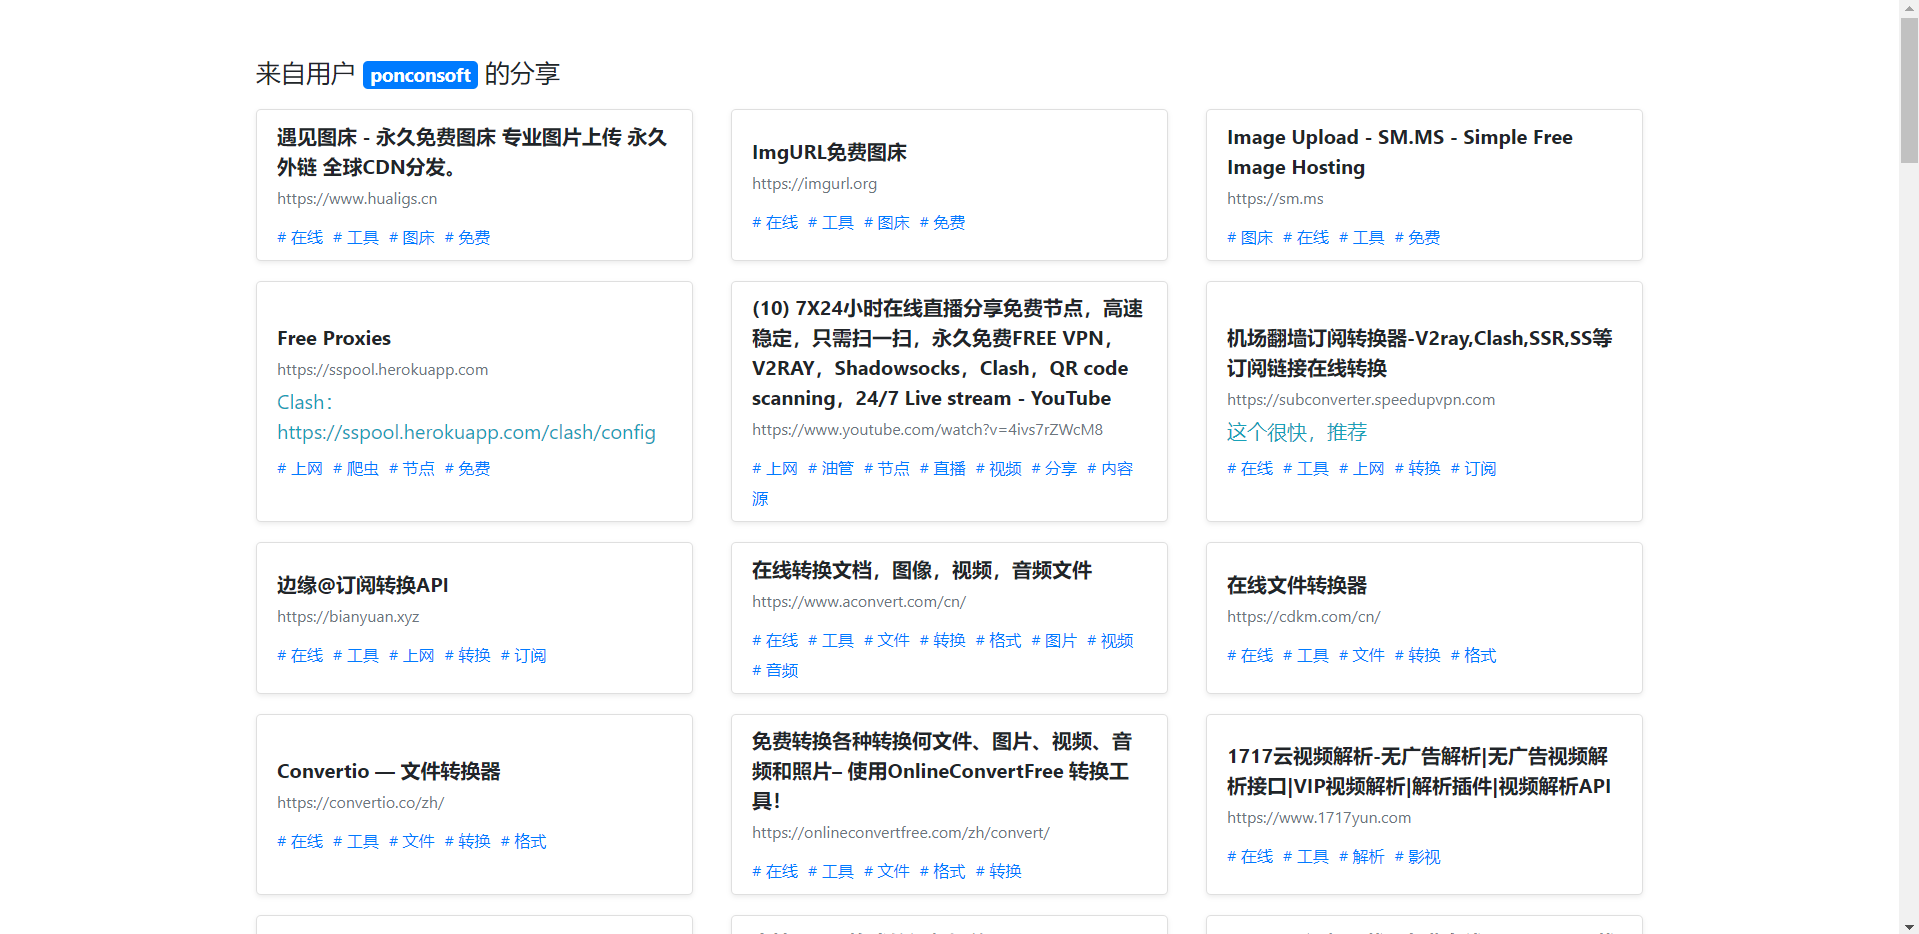This screenshot has width=1919, height=934.
Task: Open 边缘@订阅转换API card title
Action: pos(363,585)
